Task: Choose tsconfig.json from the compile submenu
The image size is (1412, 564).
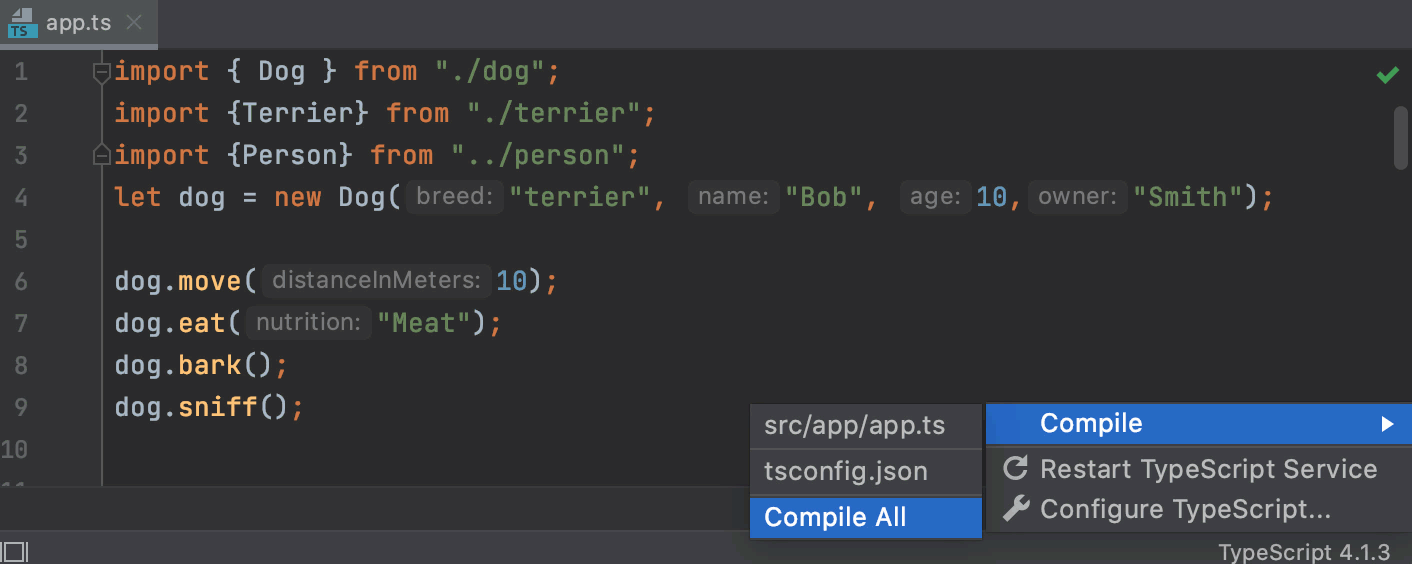Action: point(845,471)
